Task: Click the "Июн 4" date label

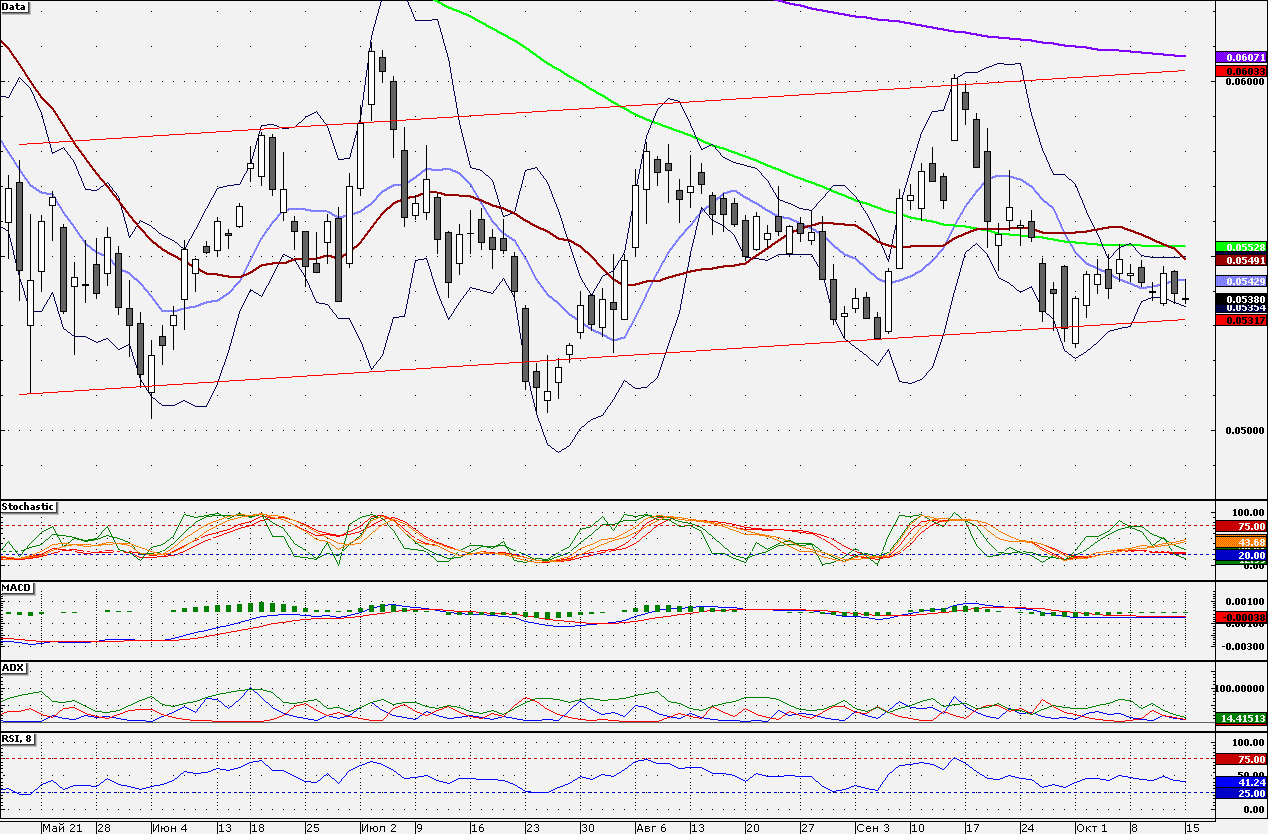Action: pyautogui.click(x=170, y=828)
